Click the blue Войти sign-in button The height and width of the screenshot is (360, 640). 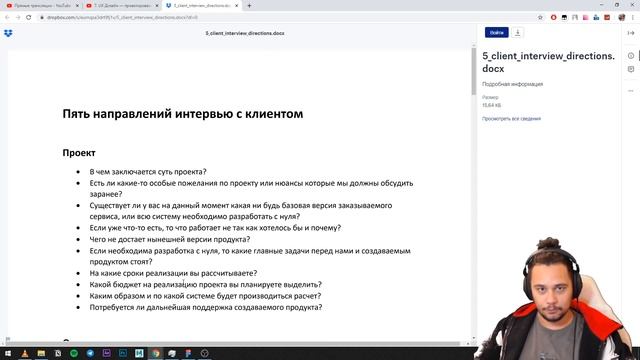pos(496,33)
